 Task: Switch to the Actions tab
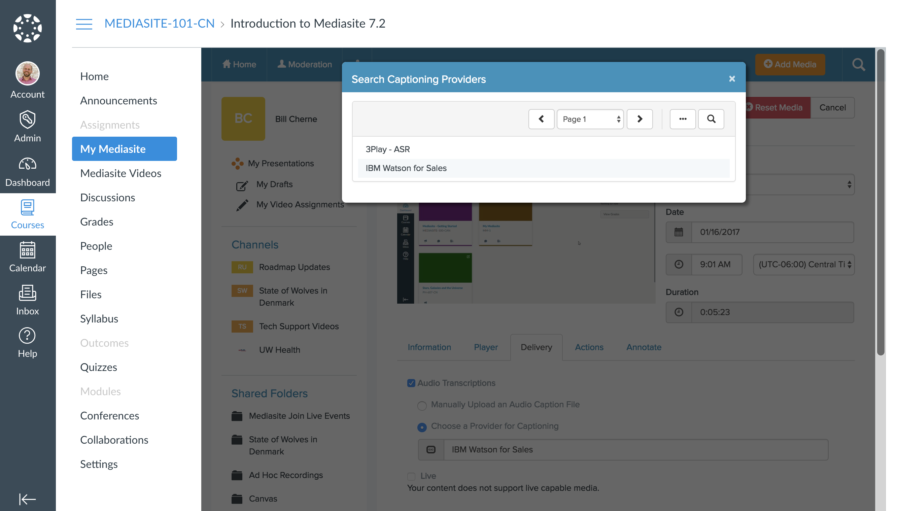click(x=589, y=347)
